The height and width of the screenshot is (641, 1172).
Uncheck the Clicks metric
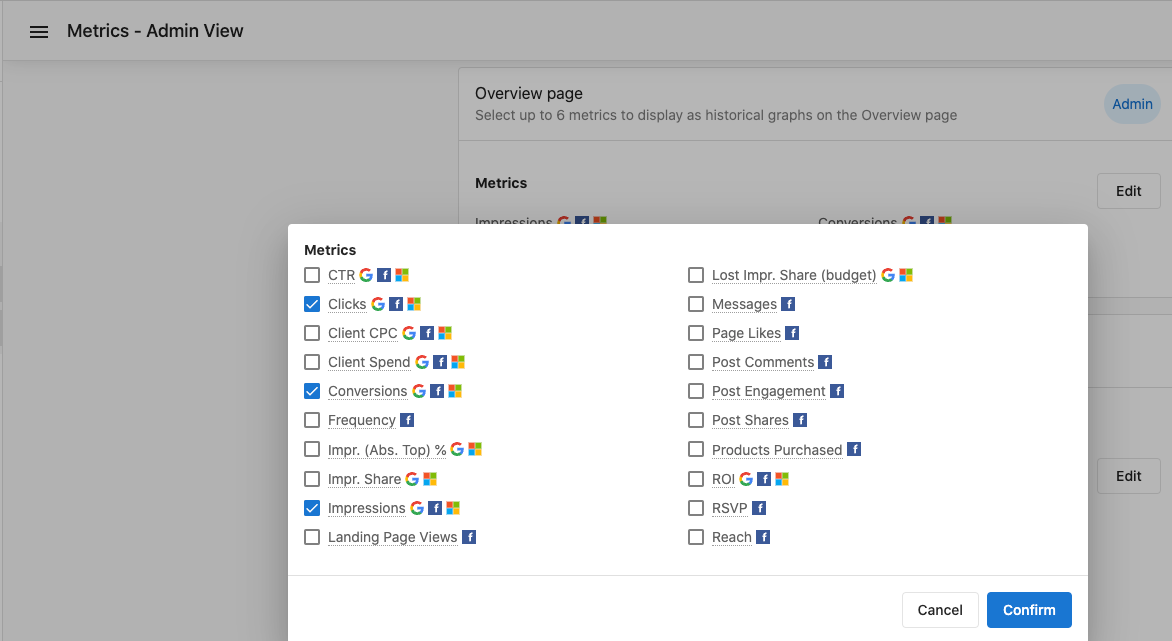tap(311, 303)
